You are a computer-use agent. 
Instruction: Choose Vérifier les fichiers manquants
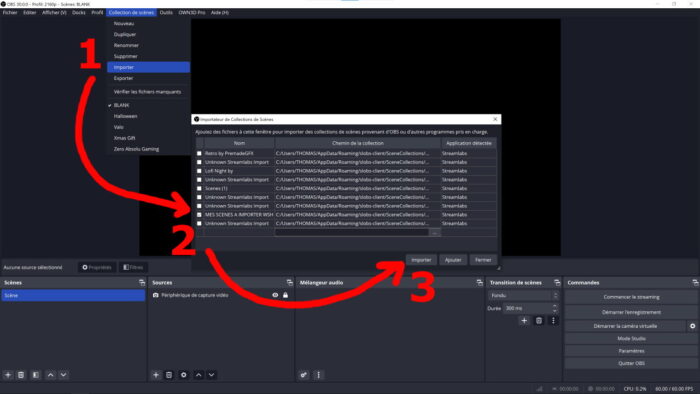pos(148,91)
